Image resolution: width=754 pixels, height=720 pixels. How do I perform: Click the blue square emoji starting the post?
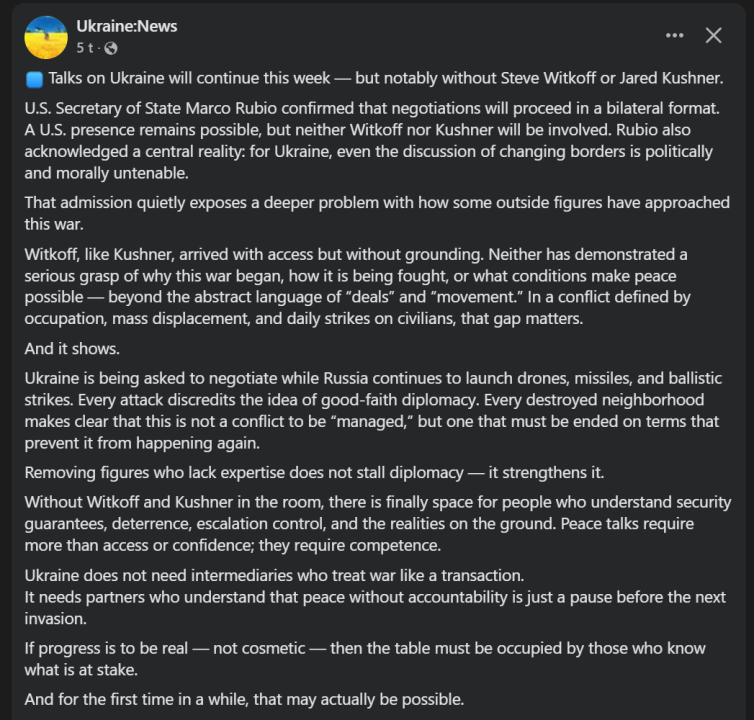coord(33,79)
